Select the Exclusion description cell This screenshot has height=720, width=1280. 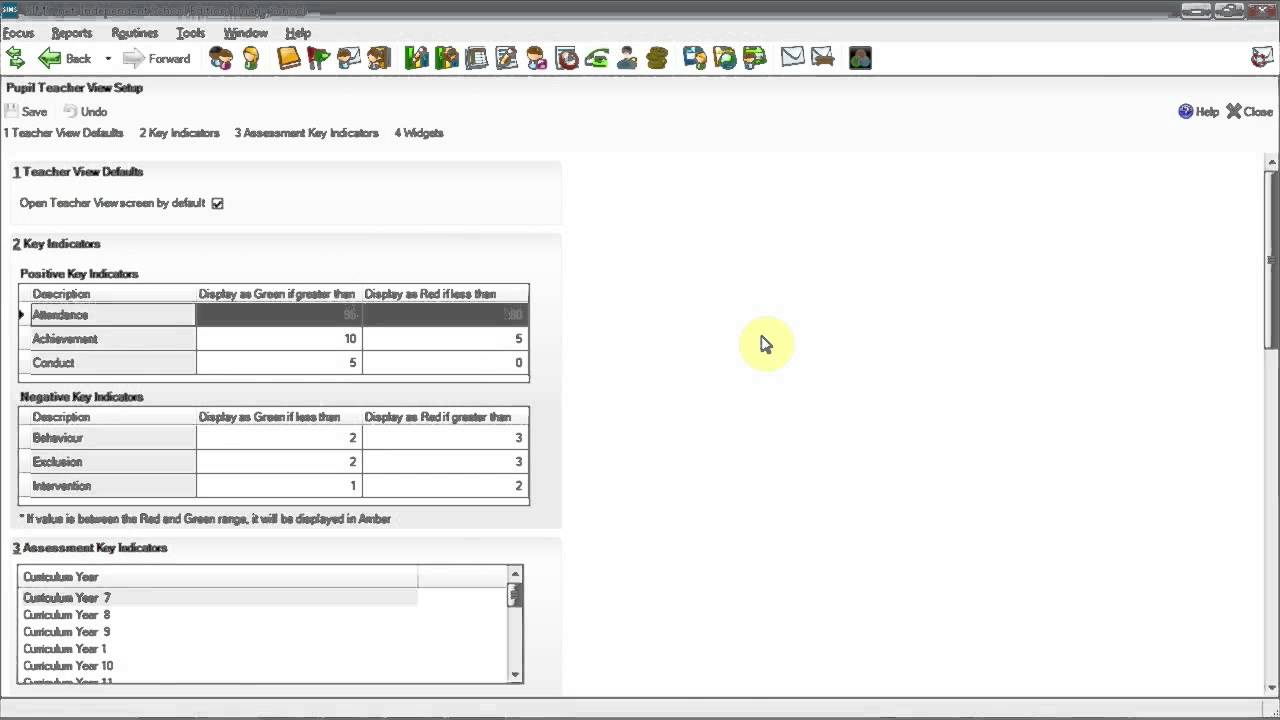pyautogui.click(x=113, y=462)
